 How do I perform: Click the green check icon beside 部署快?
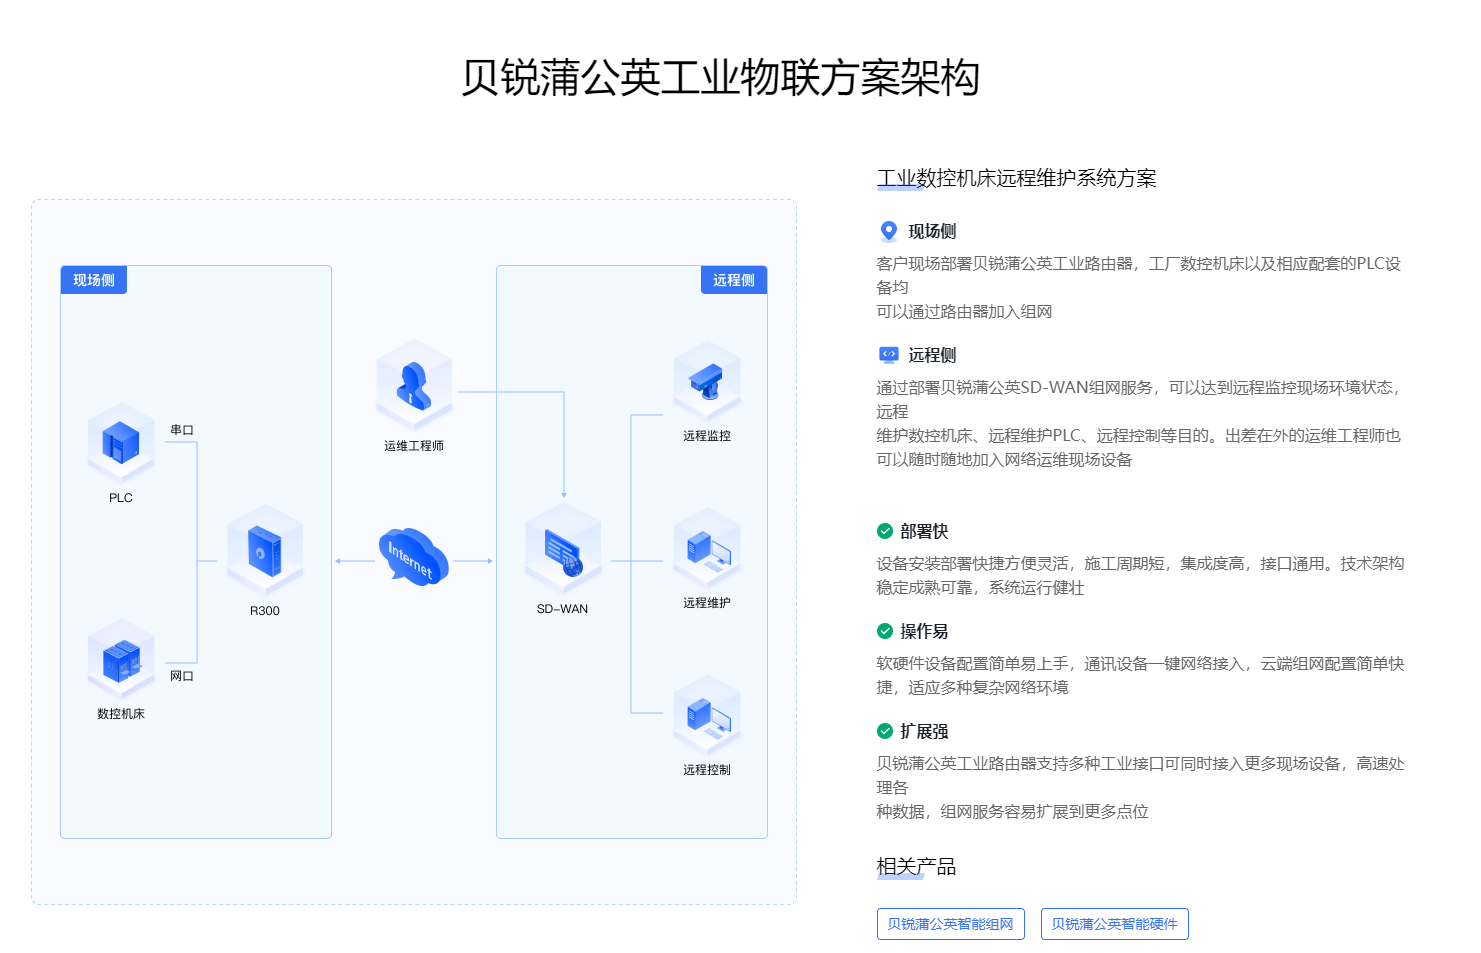pyautogui.click(x=885, y=531)
